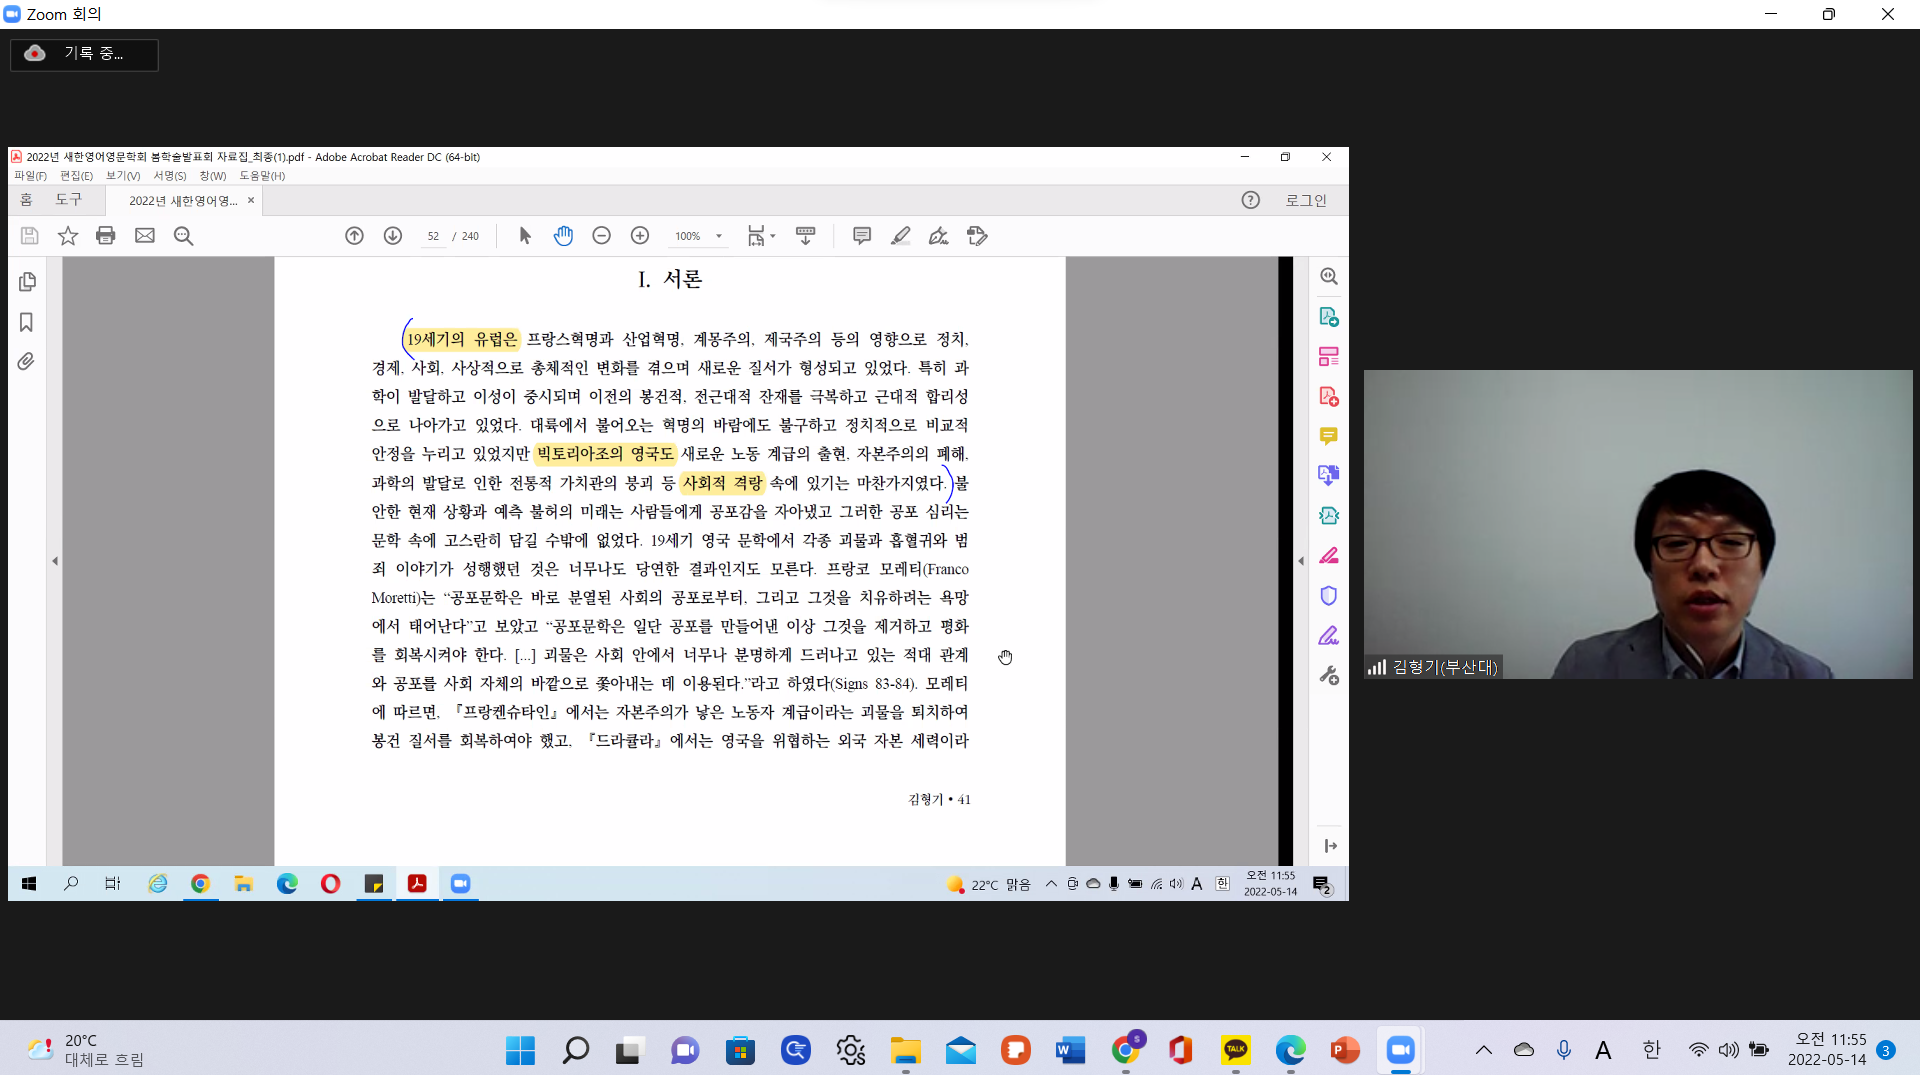Add a sticky note comment
Image resolution: width=1920 pixels, height=1075 pixels.
click(861, 236)
